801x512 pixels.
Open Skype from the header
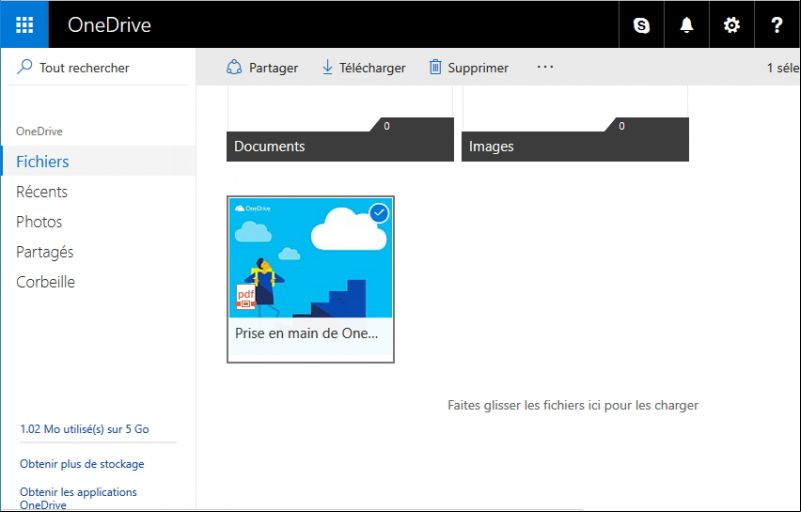[642, 25]
